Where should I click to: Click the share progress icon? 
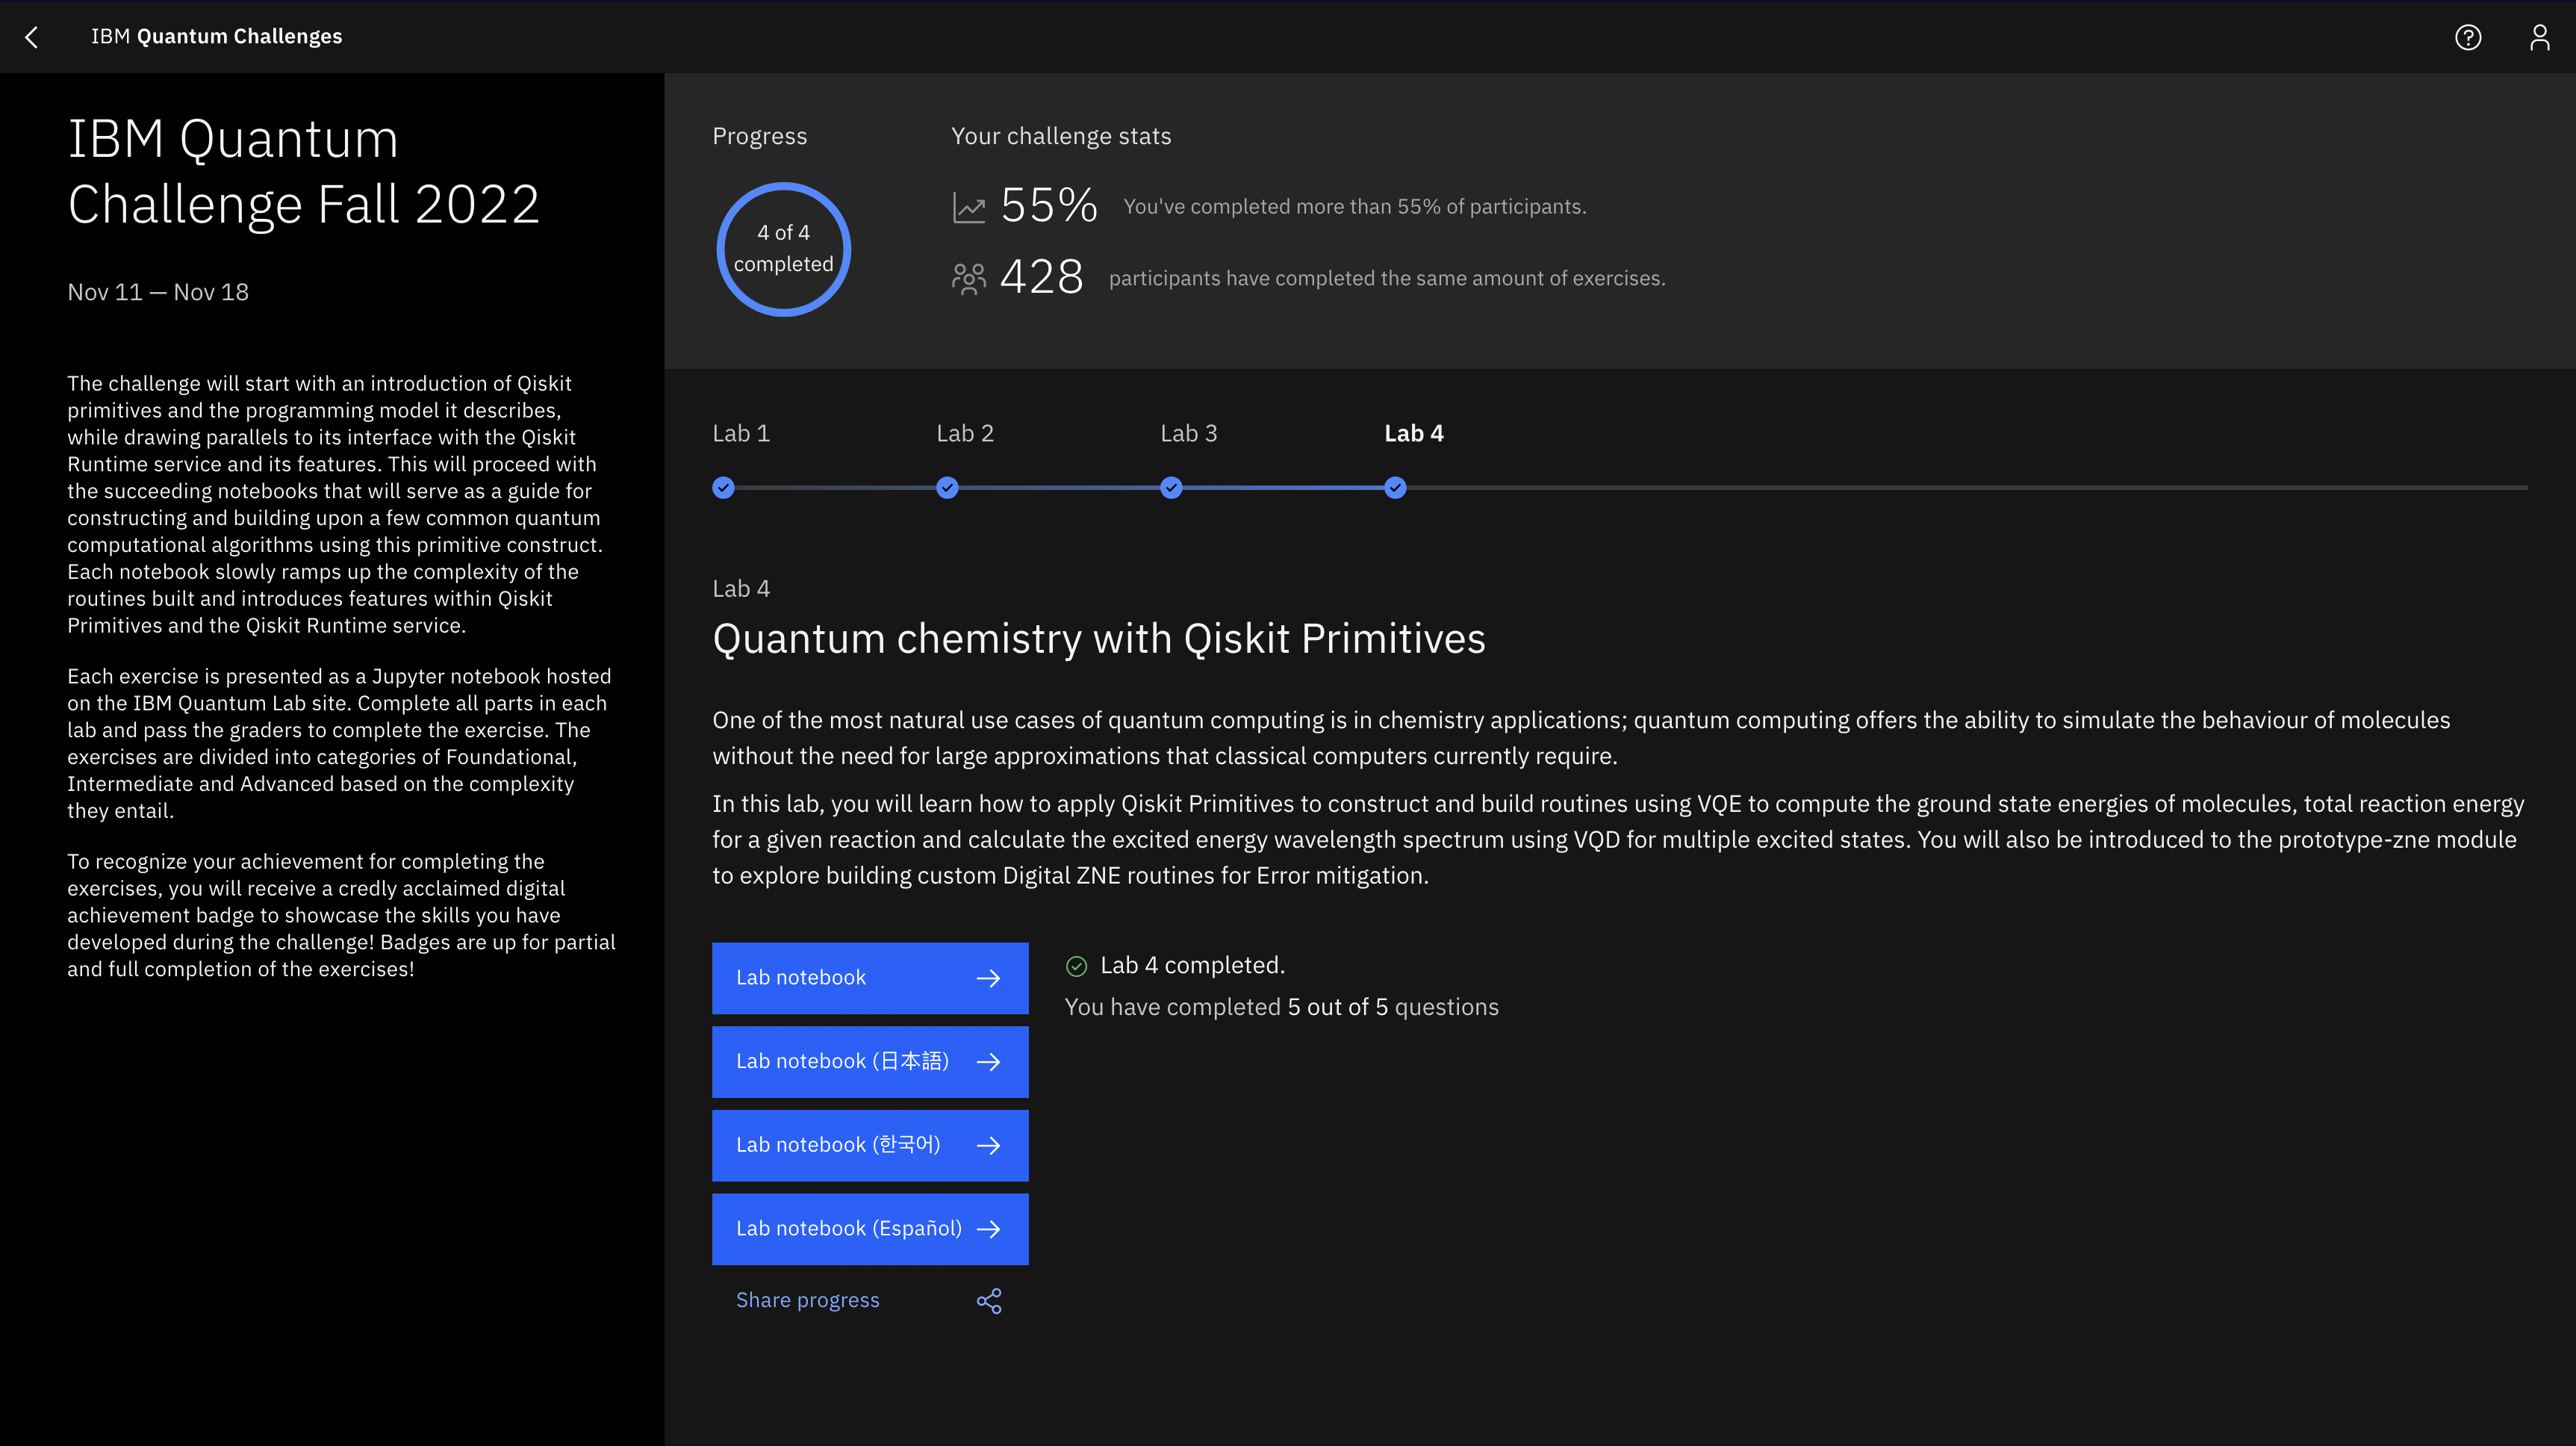[989, 1300]
